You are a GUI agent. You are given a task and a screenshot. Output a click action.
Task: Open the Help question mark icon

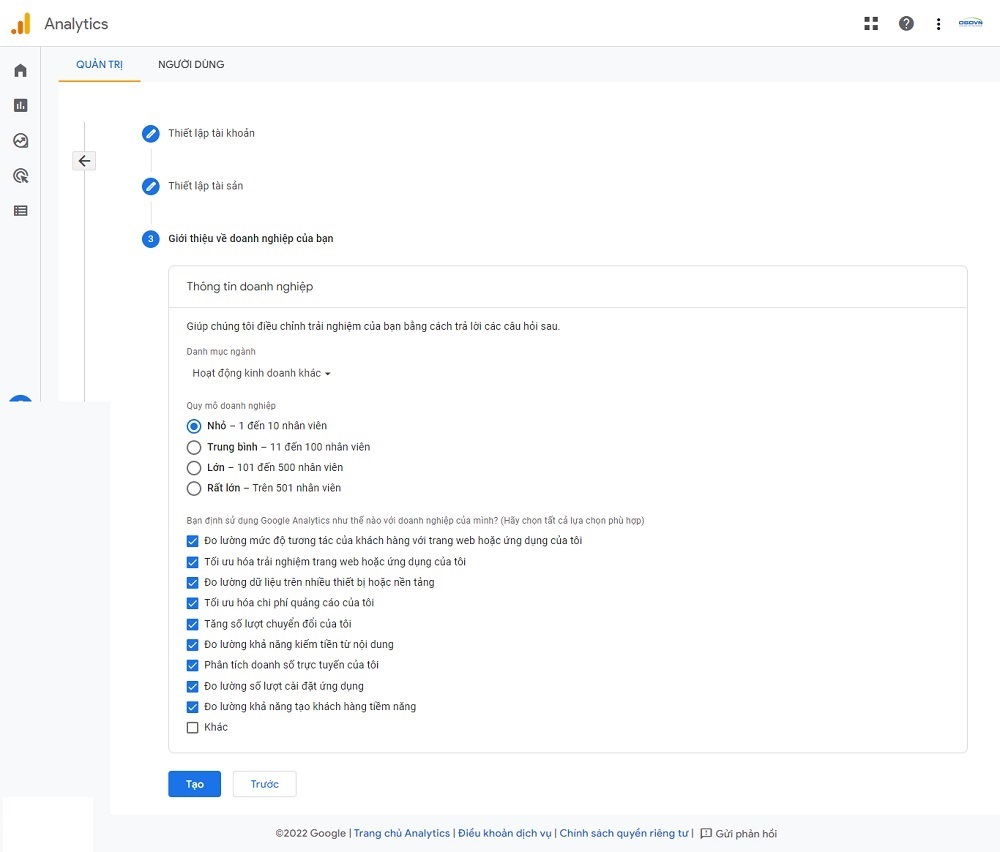906,22
